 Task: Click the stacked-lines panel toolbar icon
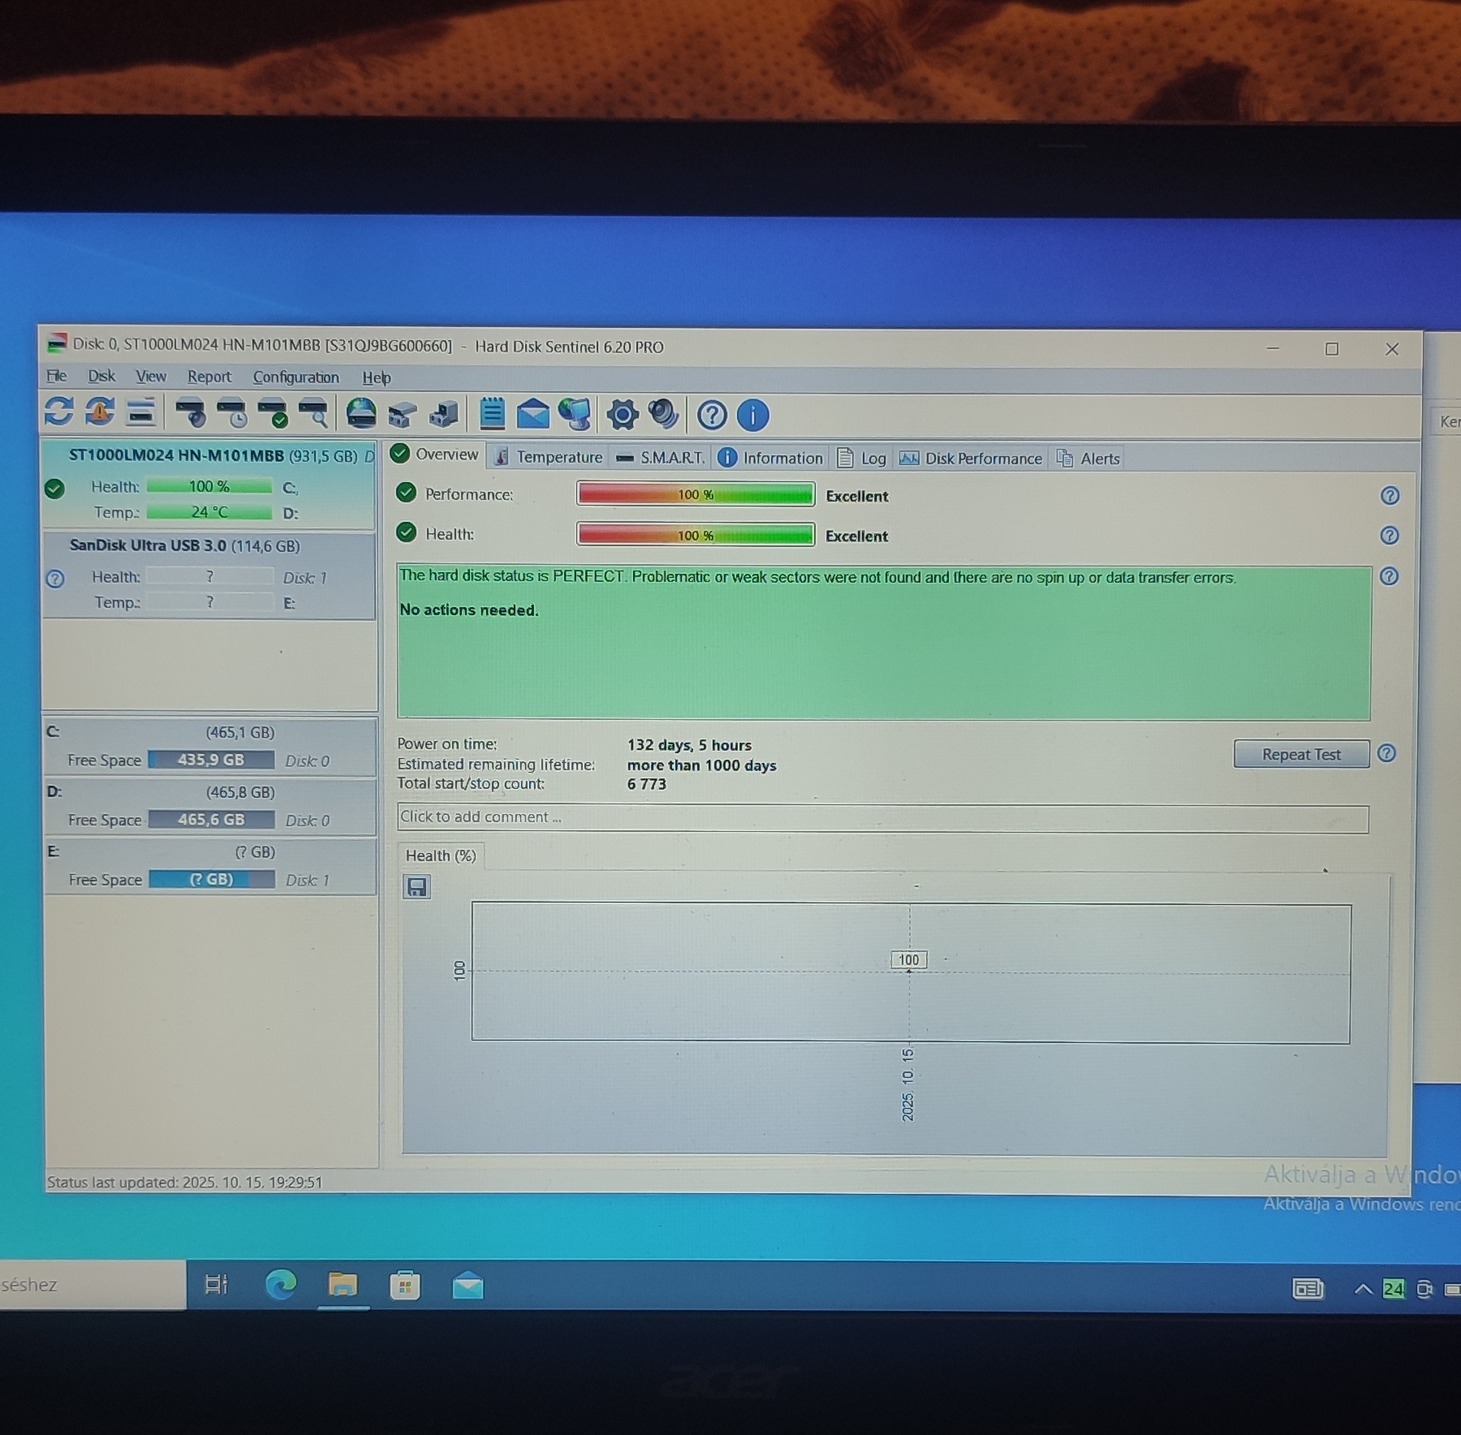point(141,411)
